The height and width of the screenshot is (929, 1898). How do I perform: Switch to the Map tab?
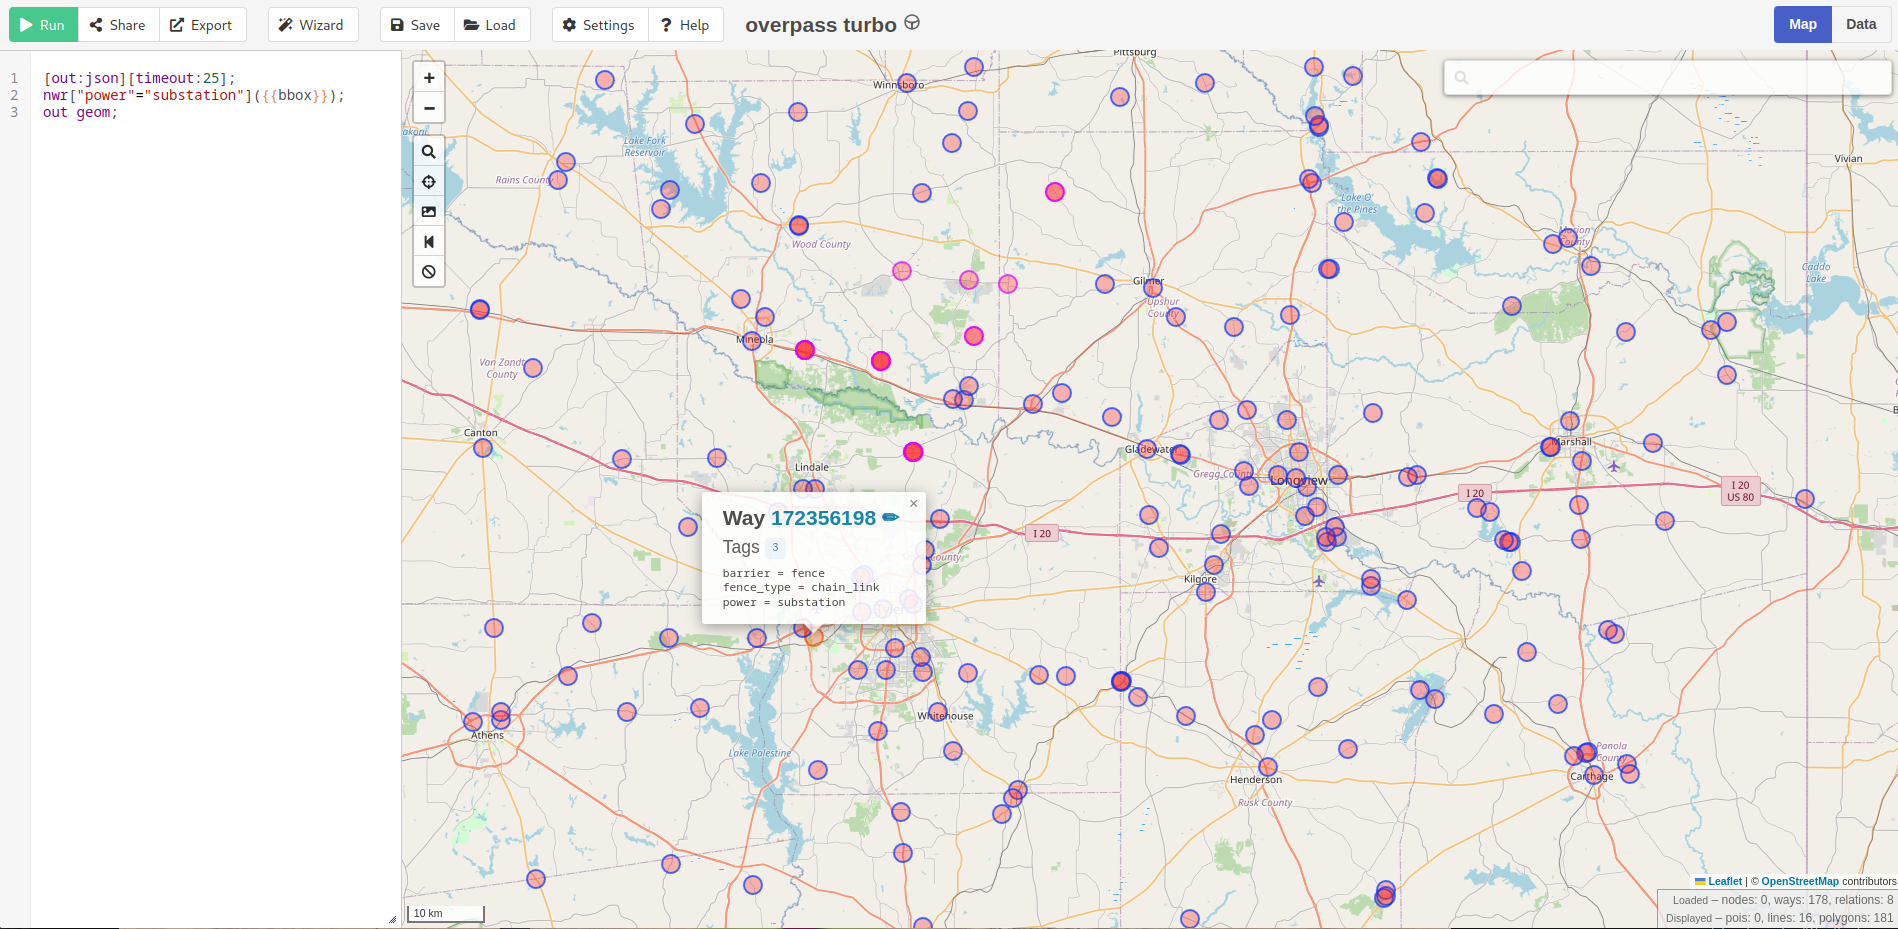click(x=1803, y=25)
